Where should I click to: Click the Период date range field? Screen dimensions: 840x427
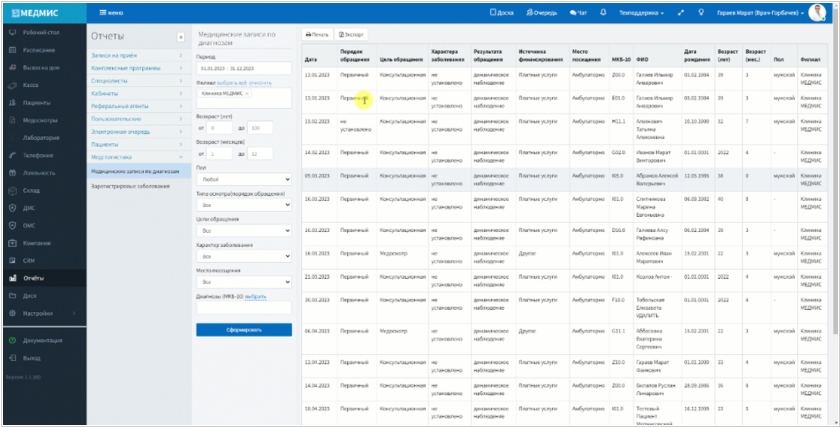[x=244, y=69]
